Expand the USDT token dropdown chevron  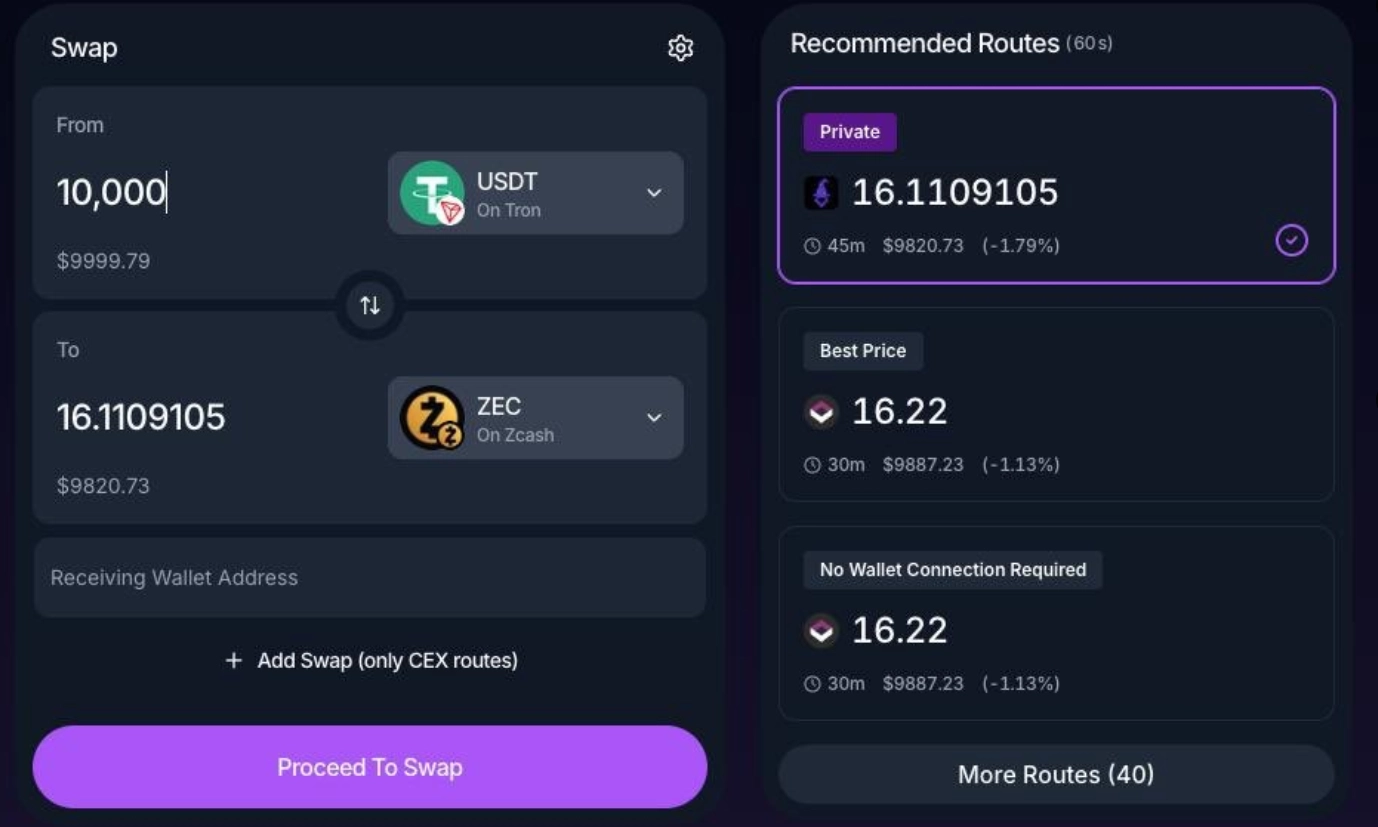coord(654,193)
